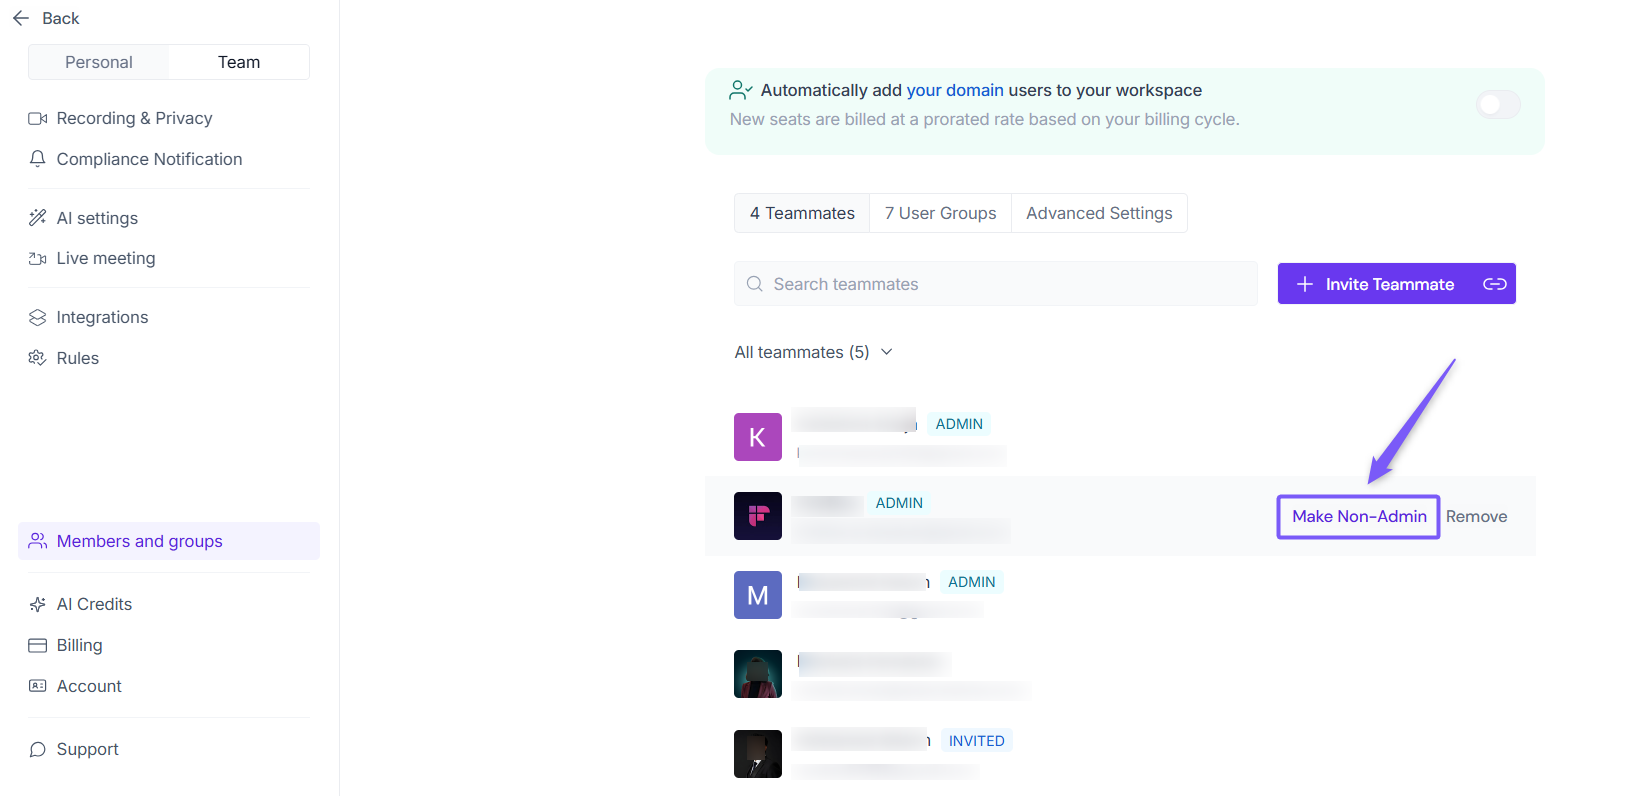Click the Rules gear icon
The width and height of the screenshot is (1648, 796).
(38, 358)
